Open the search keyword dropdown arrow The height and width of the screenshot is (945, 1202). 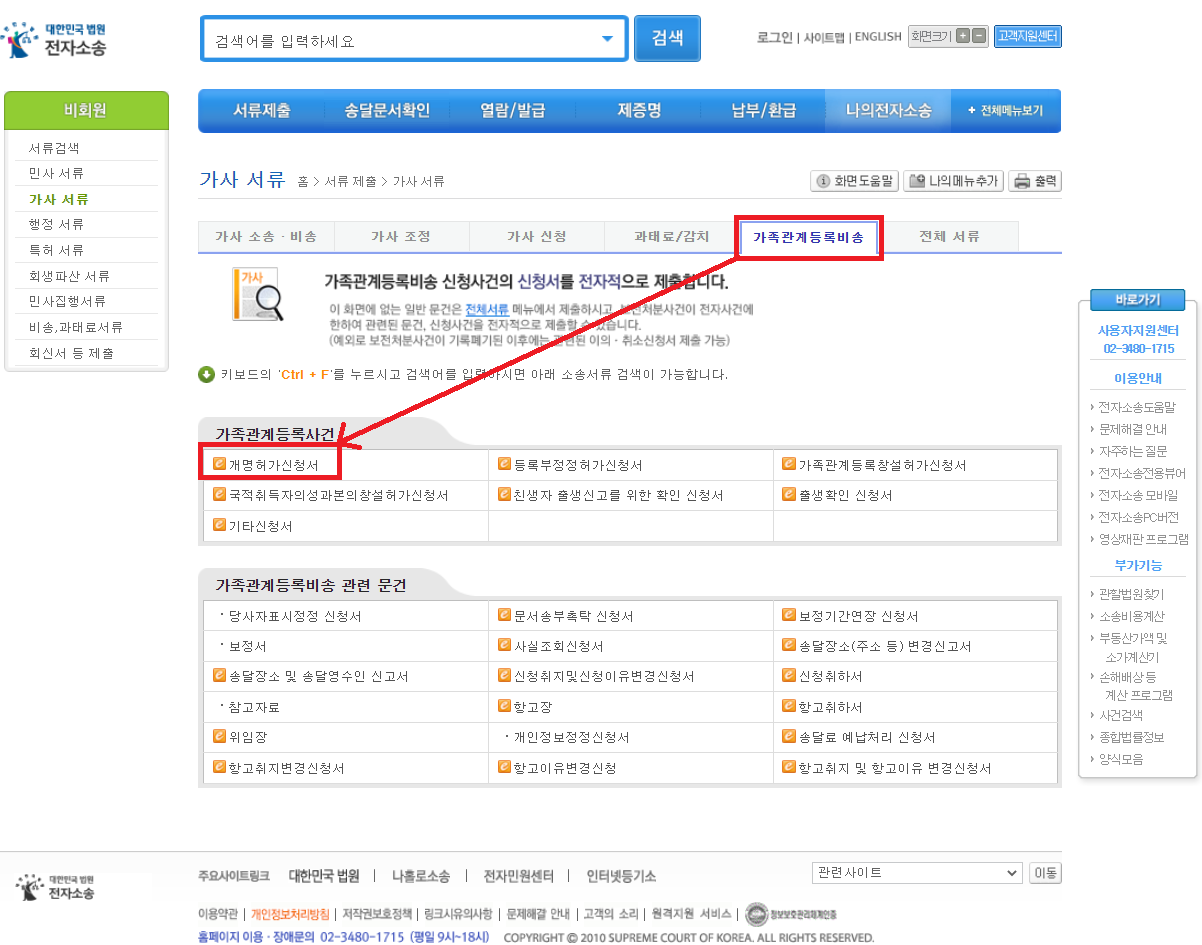coord(607,38)
